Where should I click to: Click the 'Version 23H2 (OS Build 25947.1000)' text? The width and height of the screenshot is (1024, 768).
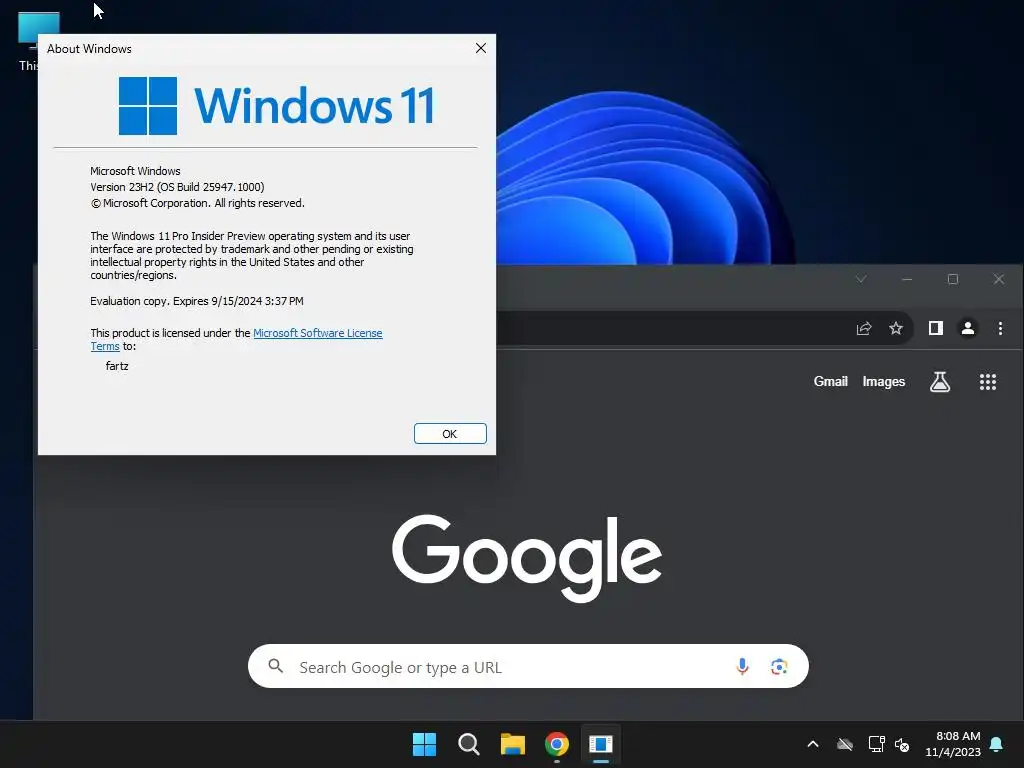coord(177,187)
